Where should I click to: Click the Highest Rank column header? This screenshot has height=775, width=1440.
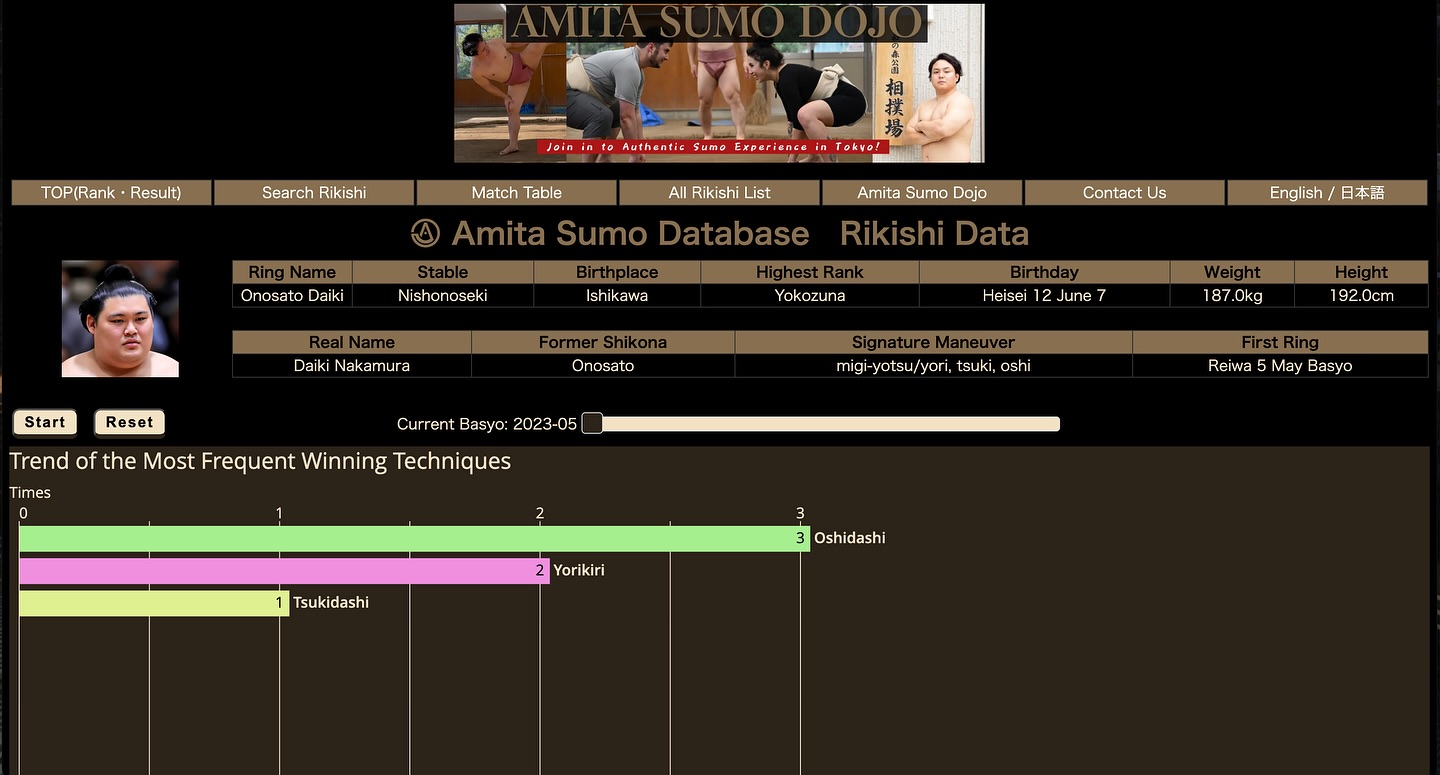pyautogui.click(x=810, y=272)
